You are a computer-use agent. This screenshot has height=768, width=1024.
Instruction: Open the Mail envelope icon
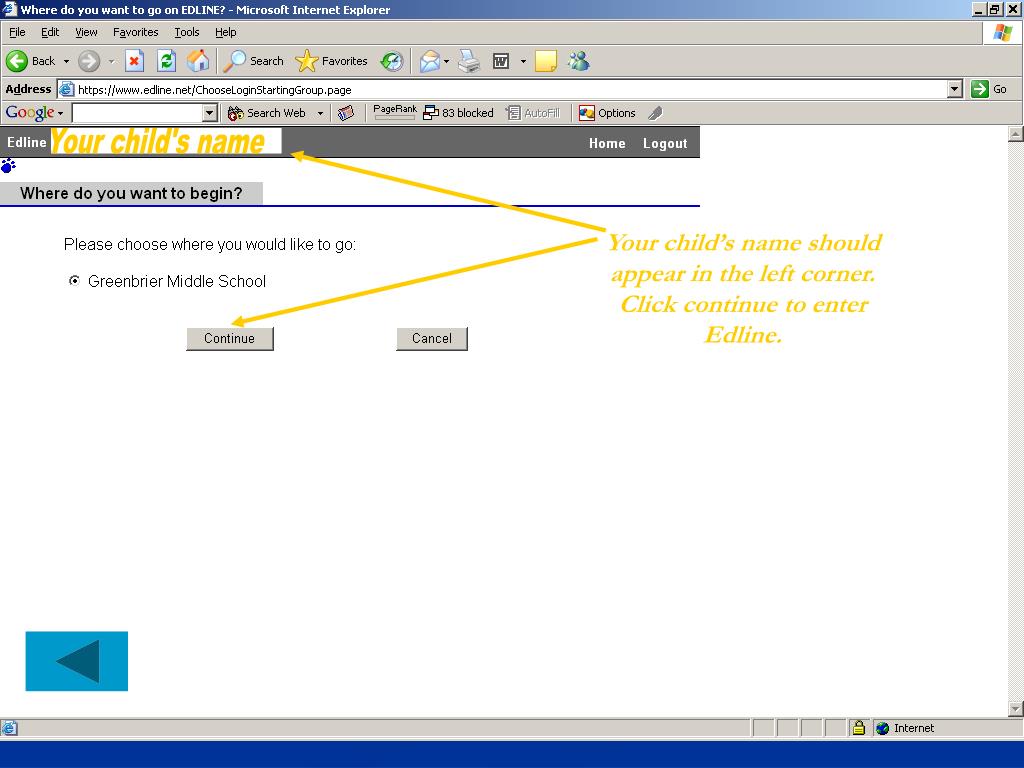pos(430,61)
